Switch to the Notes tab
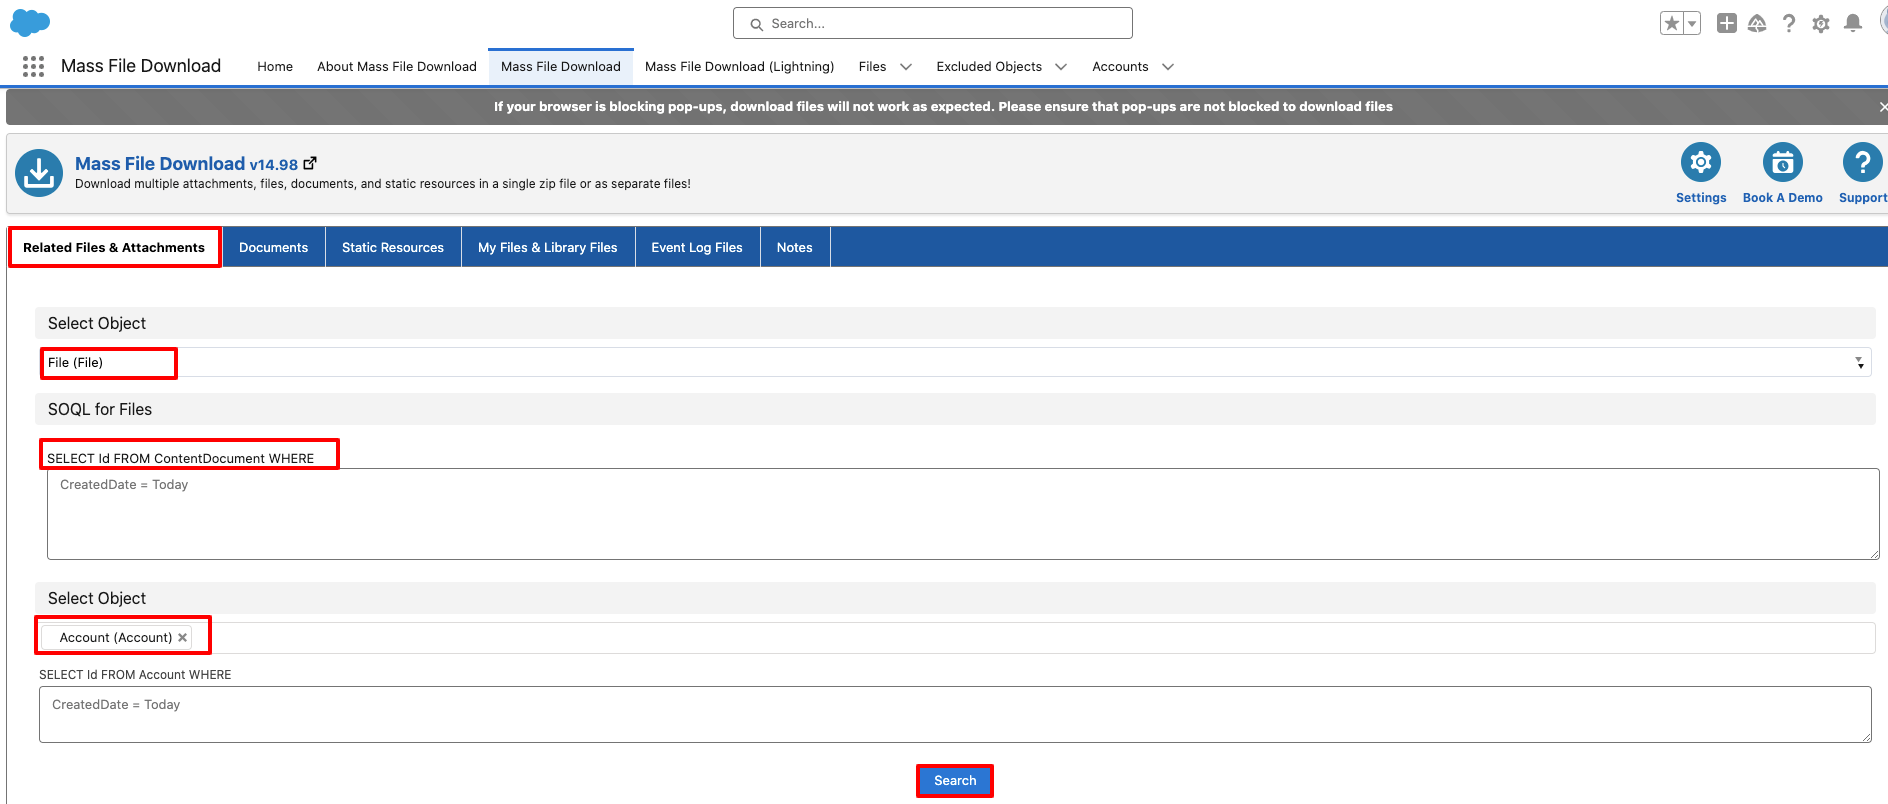Screen dimensions: 1888x804 click(795, 247)
